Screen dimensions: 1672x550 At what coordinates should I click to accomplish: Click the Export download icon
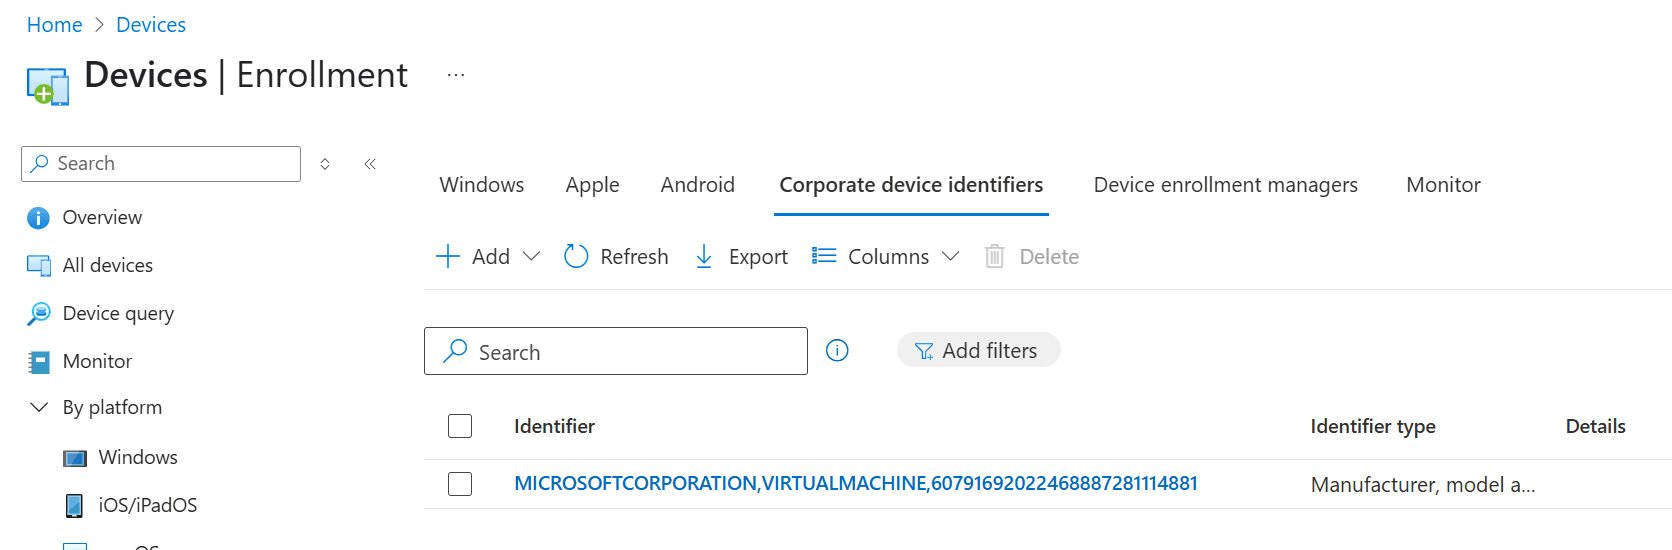pyautogui.click(x=704, y=257)
